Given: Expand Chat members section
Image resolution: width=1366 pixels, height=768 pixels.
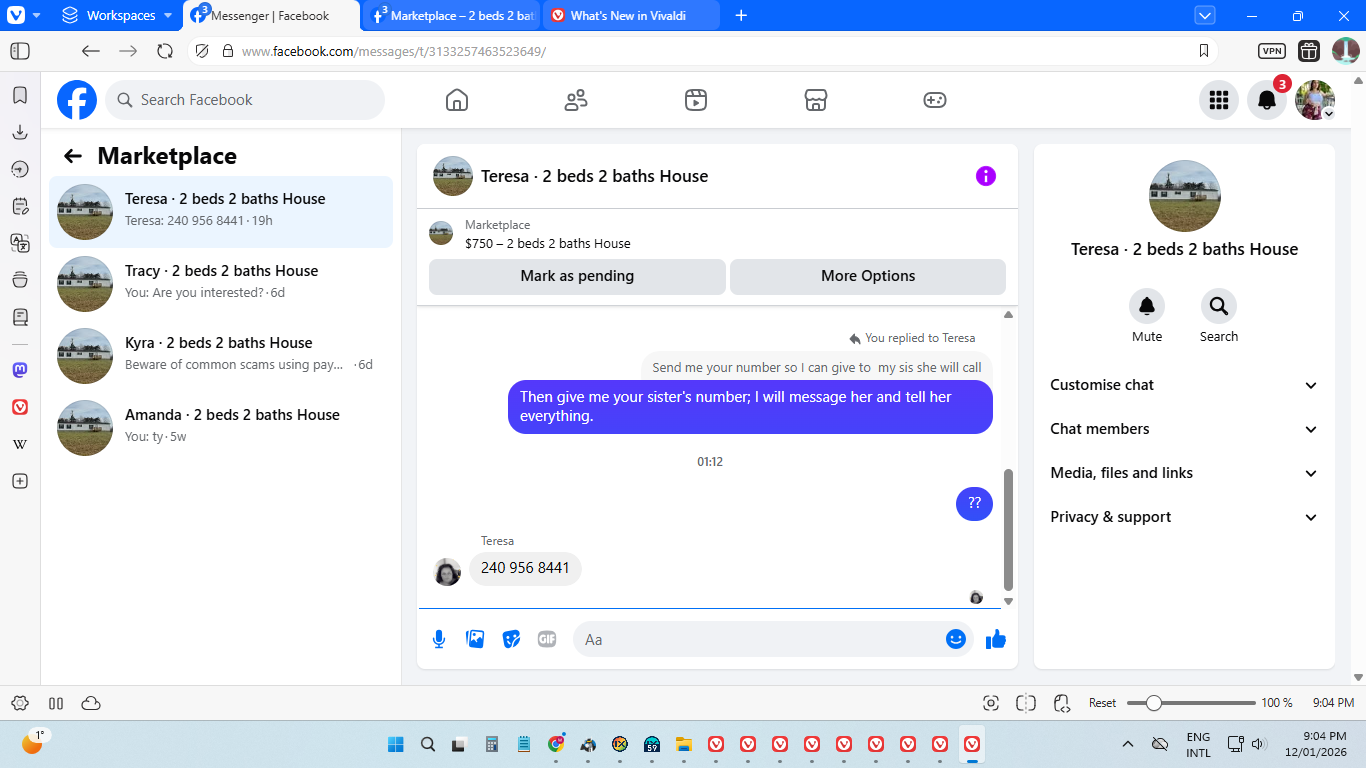Looking at the screenshot, I should [x=1184, y=429].
